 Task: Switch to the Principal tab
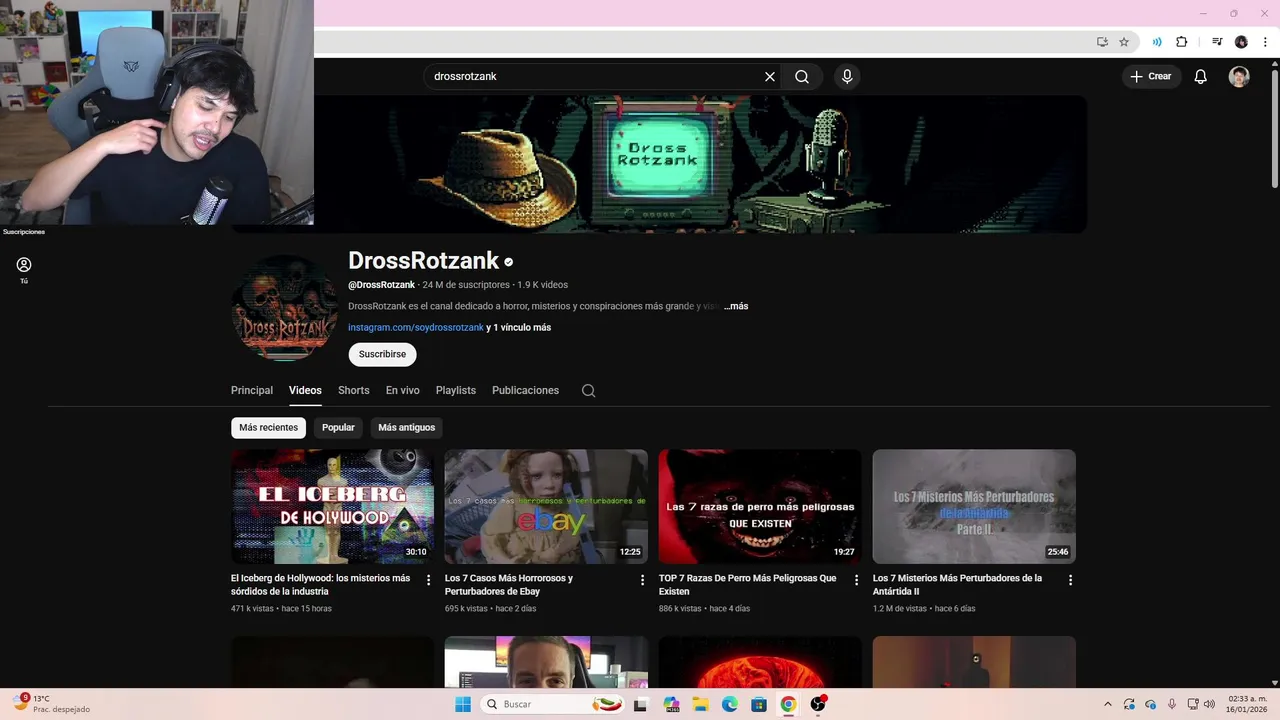[252, 390]
